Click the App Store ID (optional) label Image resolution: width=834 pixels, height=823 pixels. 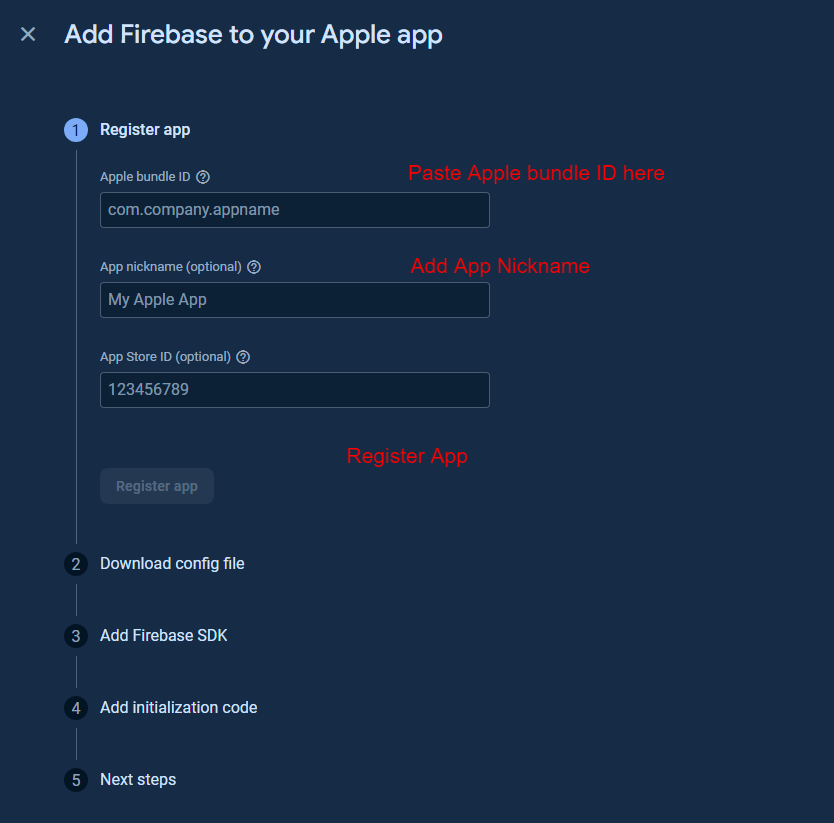click(165, 357)
